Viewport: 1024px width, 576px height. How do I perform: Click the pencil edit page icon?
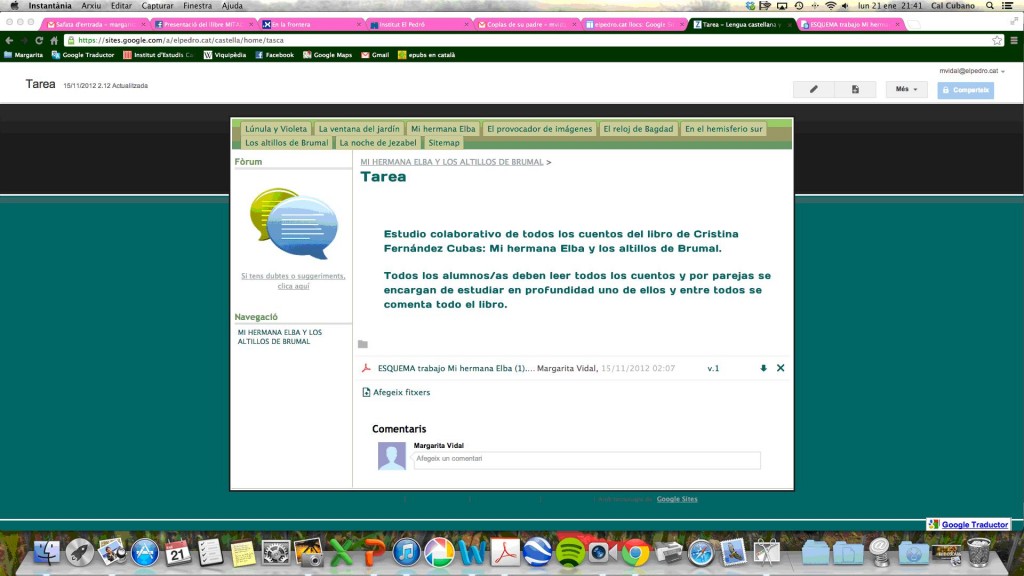click(813, 89)
